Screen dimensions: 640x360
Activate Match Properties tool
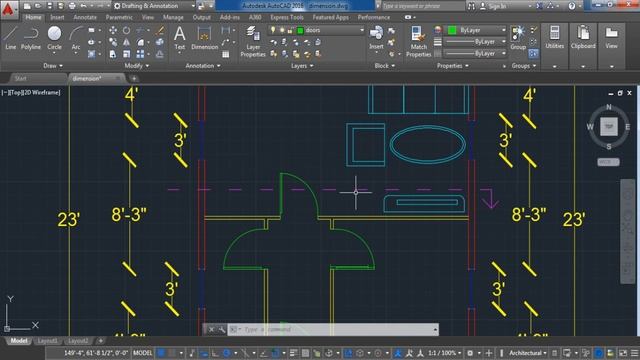[418, 41]
